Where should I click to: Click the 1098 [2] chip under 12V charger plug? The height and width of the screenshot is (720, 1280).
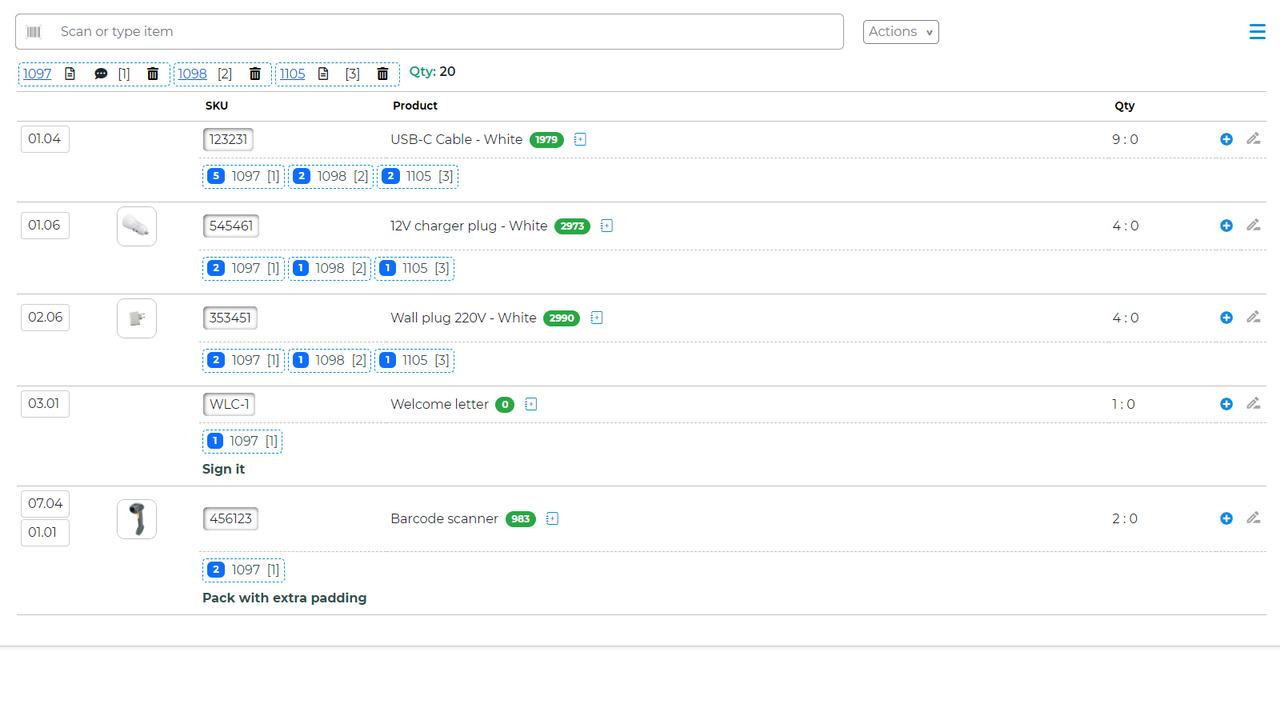click(x=330, y=269)
